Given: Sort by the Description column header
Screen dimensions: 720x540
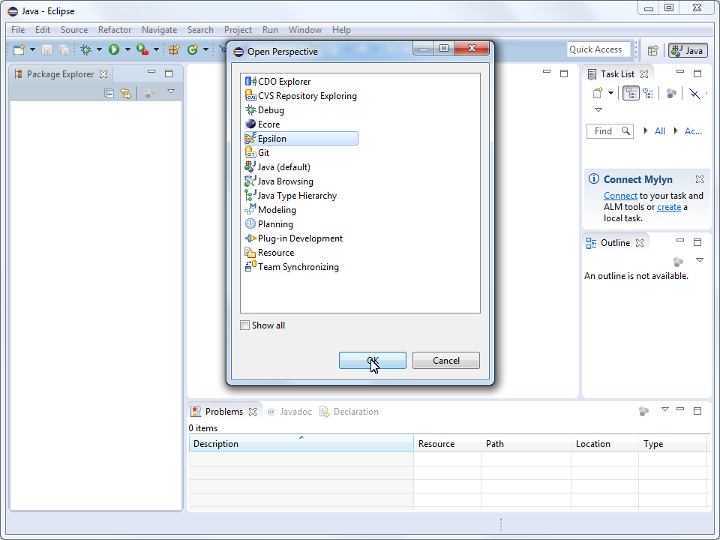Looking at the screenshot, I should (x=300, y=444).
